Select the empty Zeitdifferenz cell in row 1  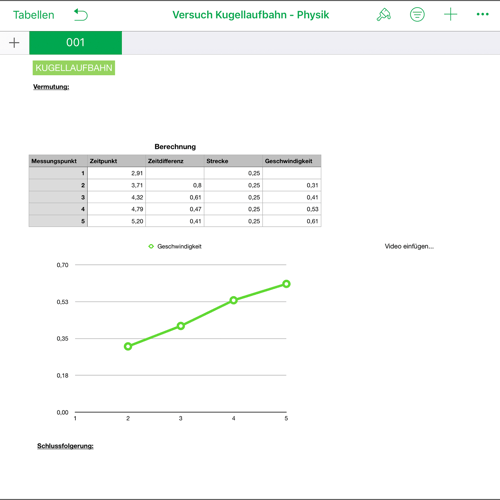point(175,173)
